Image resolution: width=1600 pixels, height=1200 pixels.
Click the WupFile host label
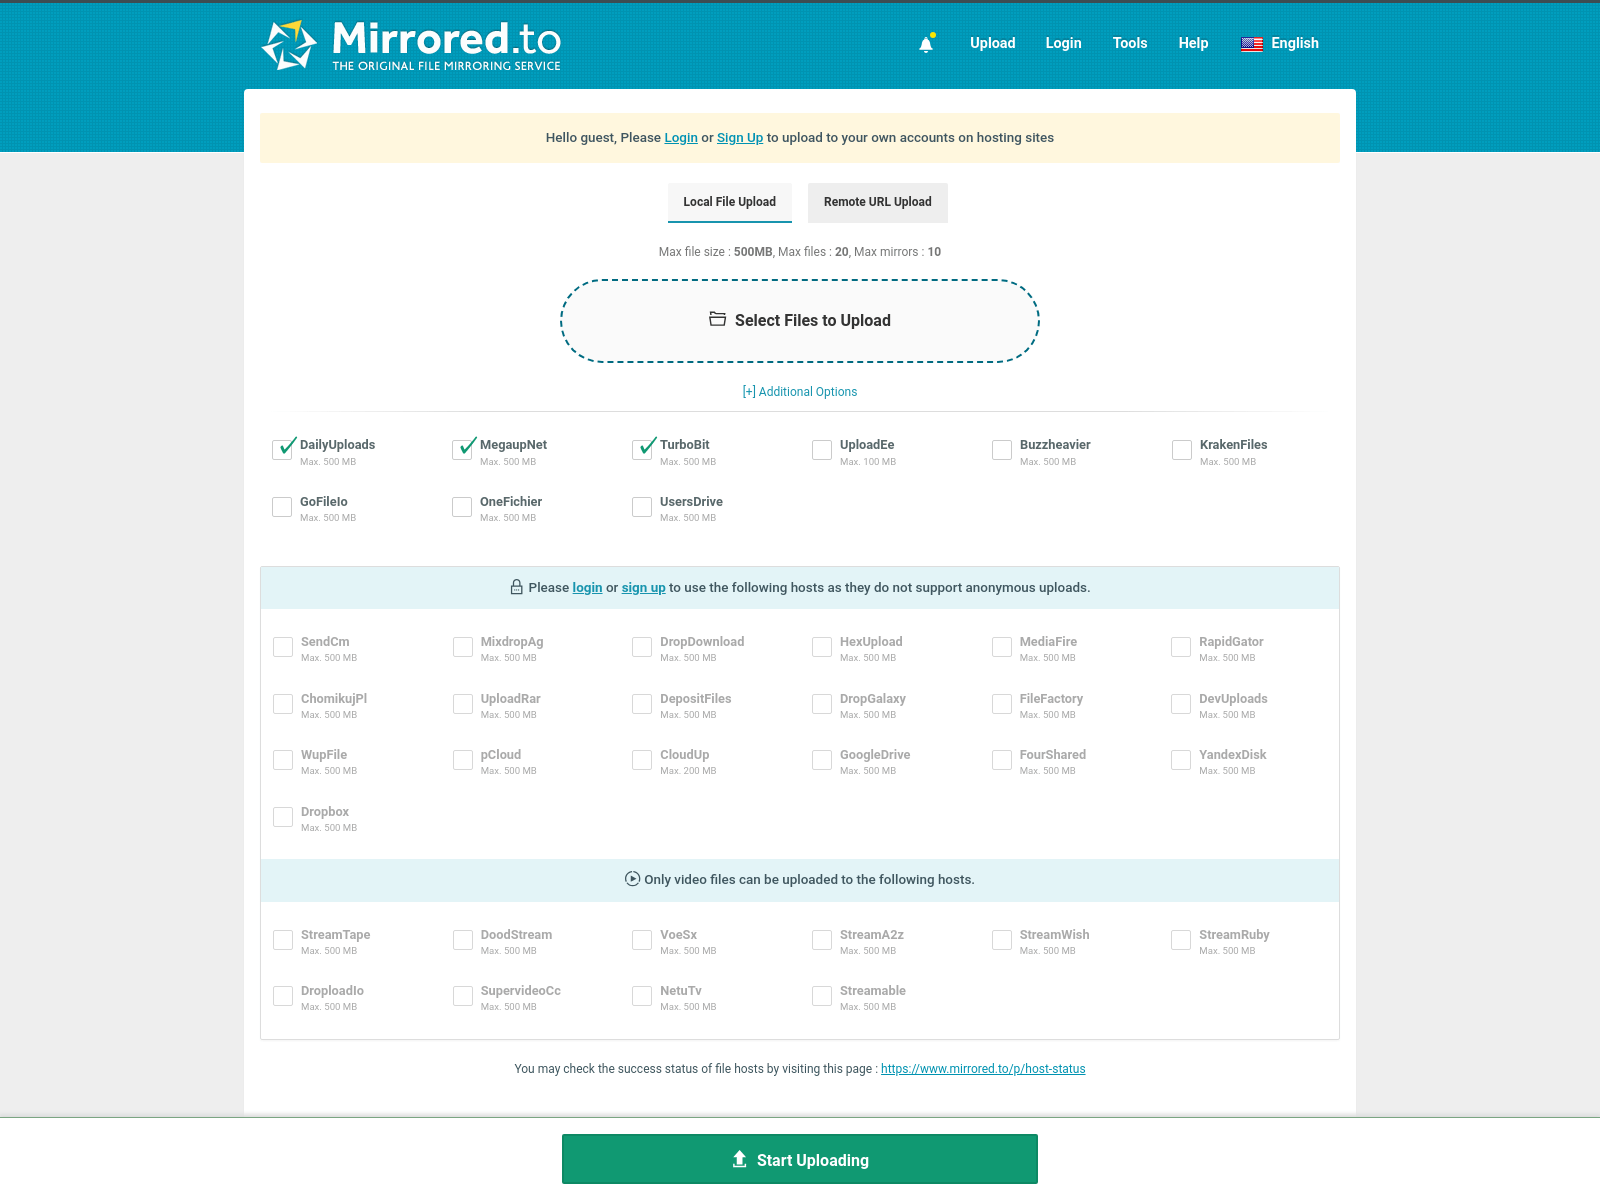click(324, 755)
